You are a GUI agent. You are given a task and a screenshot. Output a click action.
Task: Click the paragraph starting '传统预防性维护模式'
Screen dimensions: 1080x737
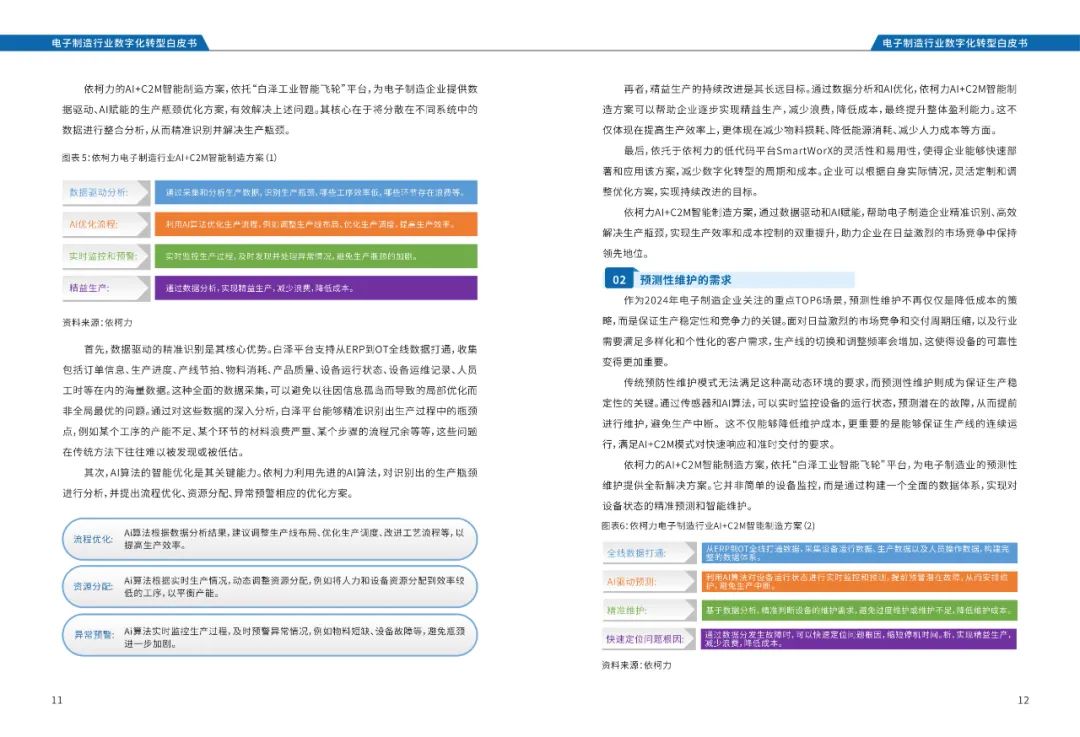click(x=809, y=413)
